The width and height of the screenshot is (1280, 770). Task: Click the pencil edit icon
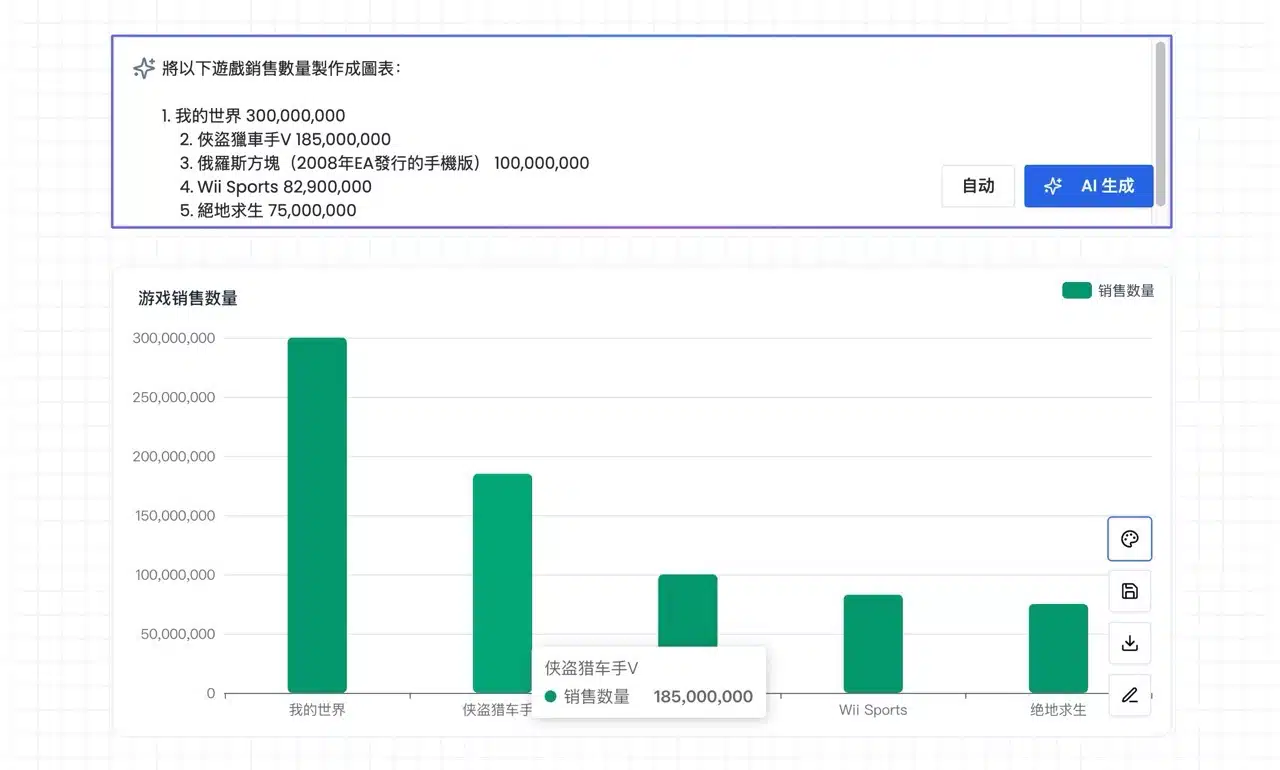[x=1129, y=695]
